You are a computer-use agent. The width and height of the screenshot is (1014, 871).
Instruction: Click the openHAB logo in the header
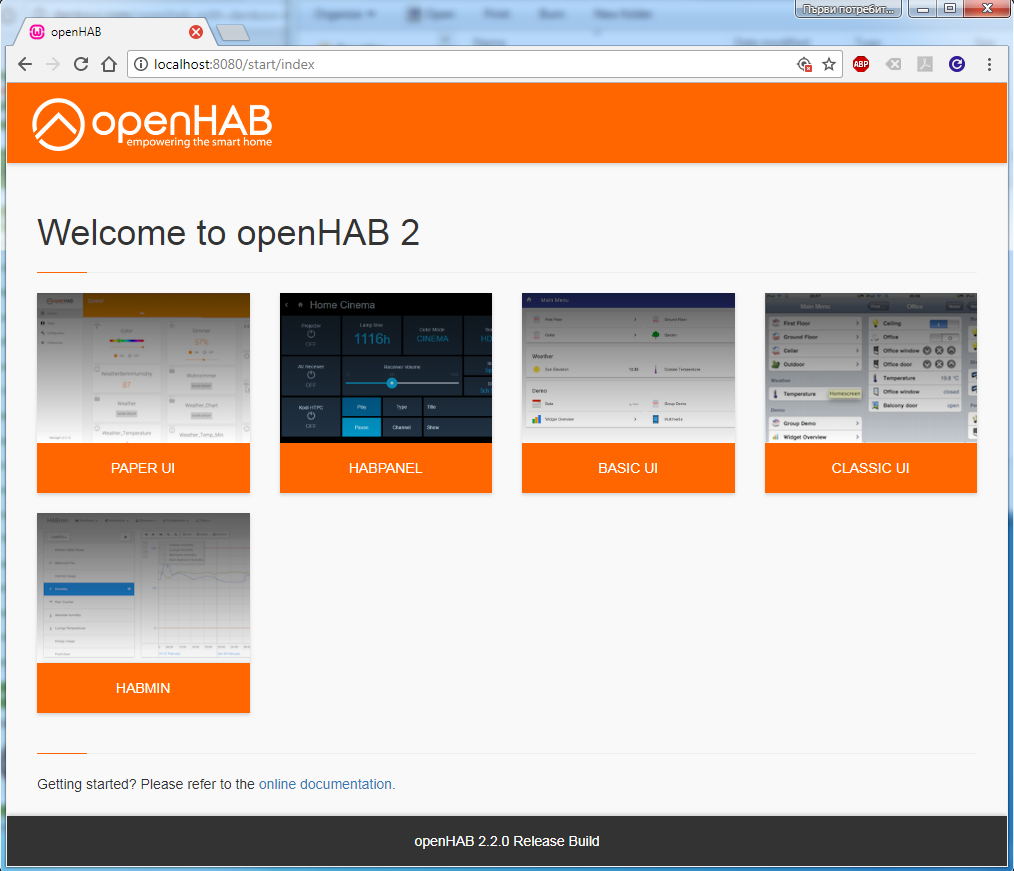(152, 124)
